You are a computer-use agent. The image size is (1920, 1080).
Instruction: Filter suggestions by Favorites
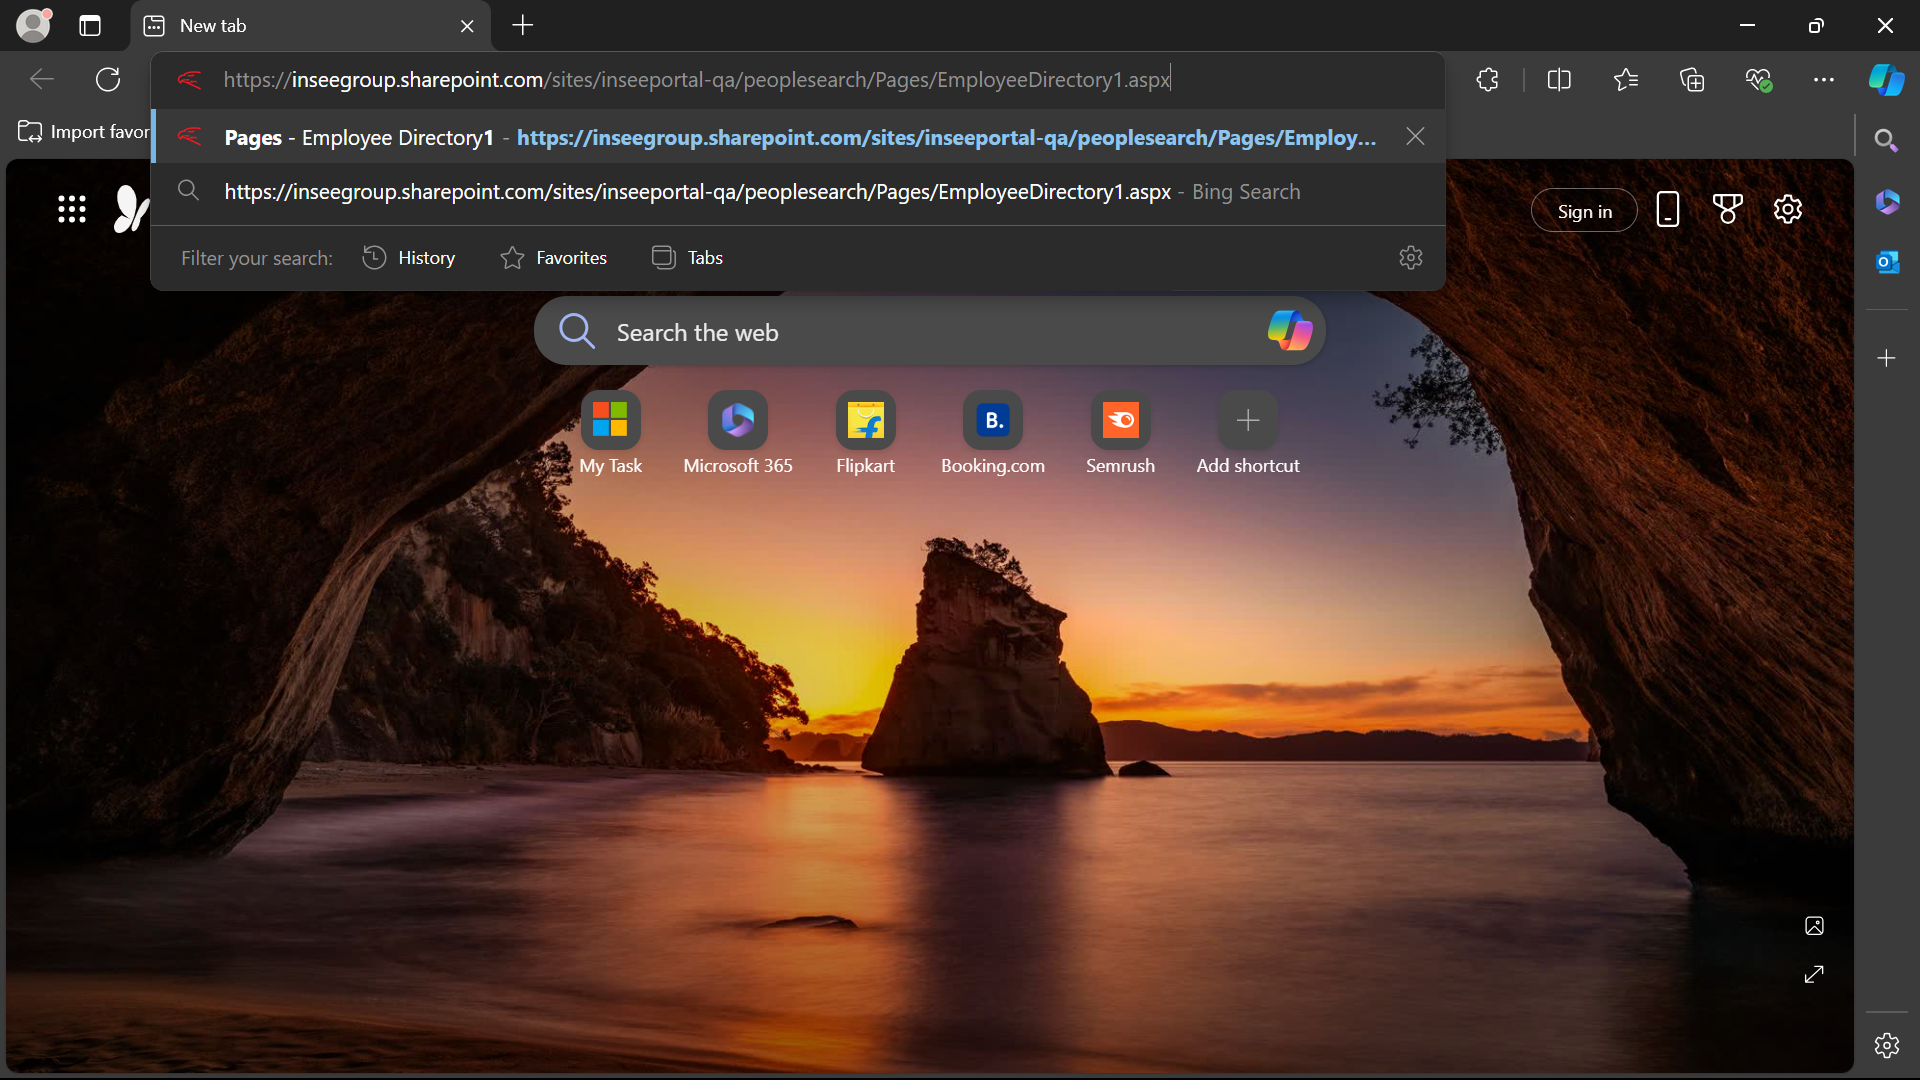click(x=553, y=258)
